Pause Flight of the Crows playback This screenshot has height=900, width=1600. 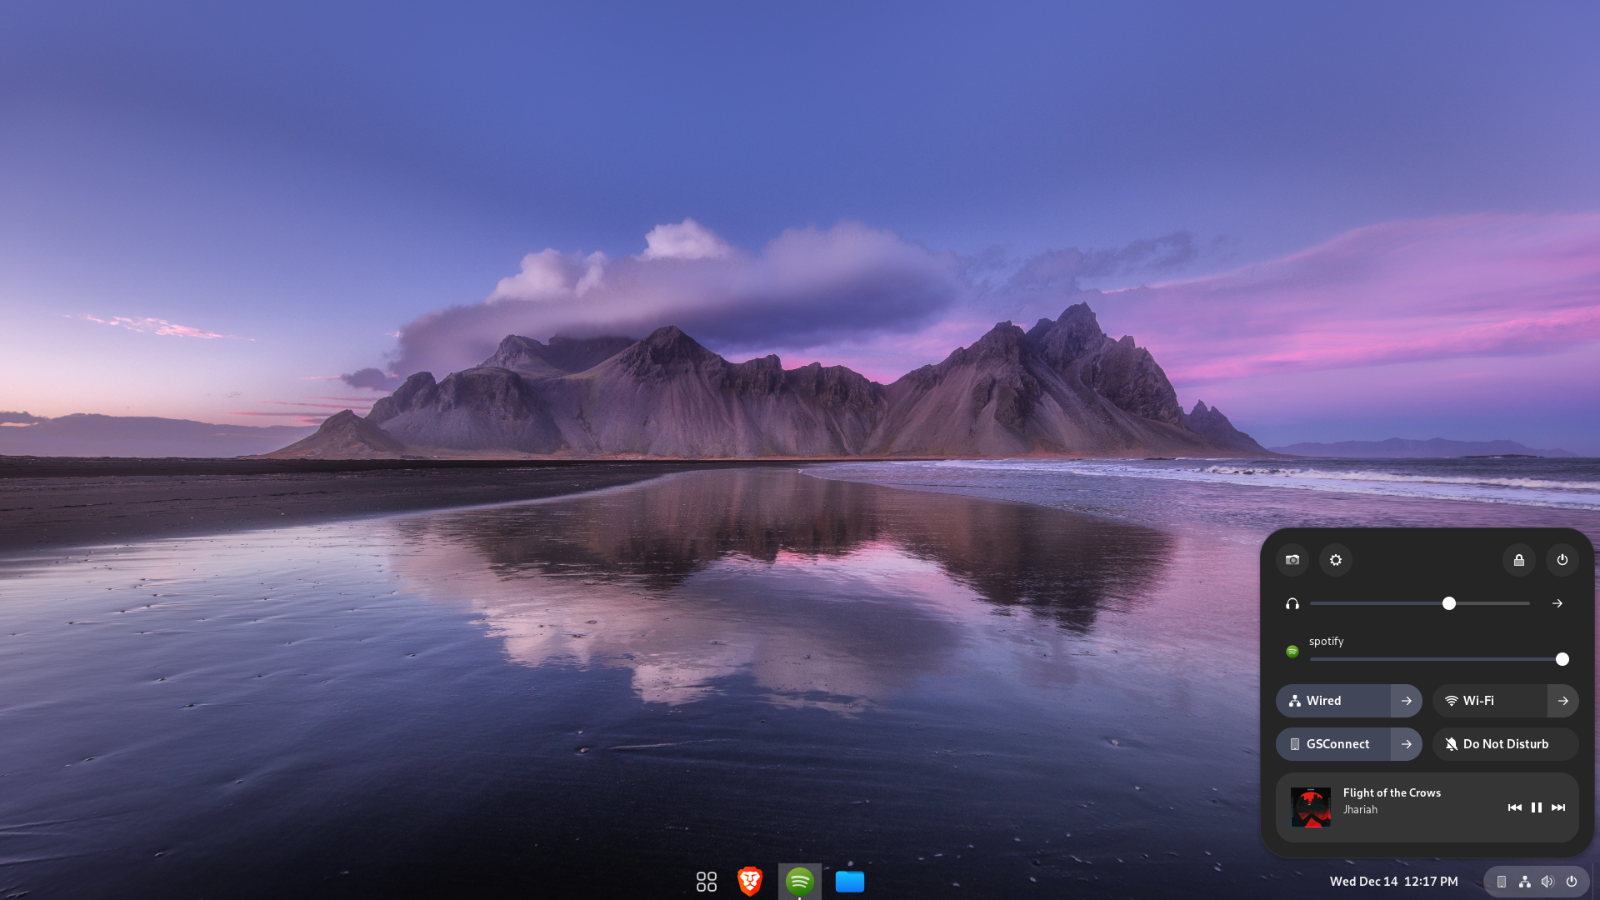[1536, 807]
